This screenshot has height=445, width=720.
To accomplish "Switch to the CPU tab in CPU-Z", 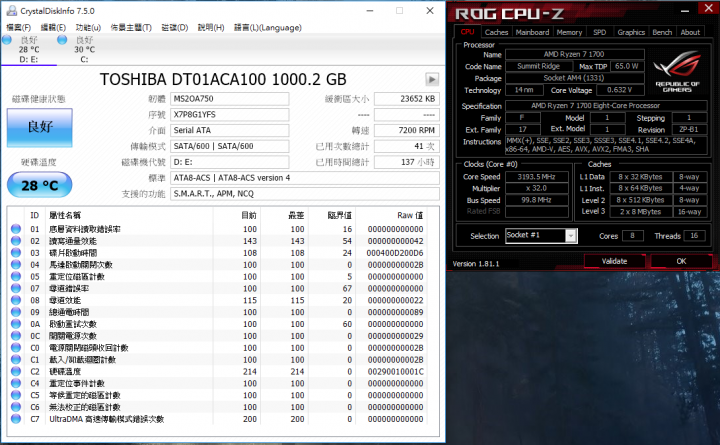I will point(467,32).
